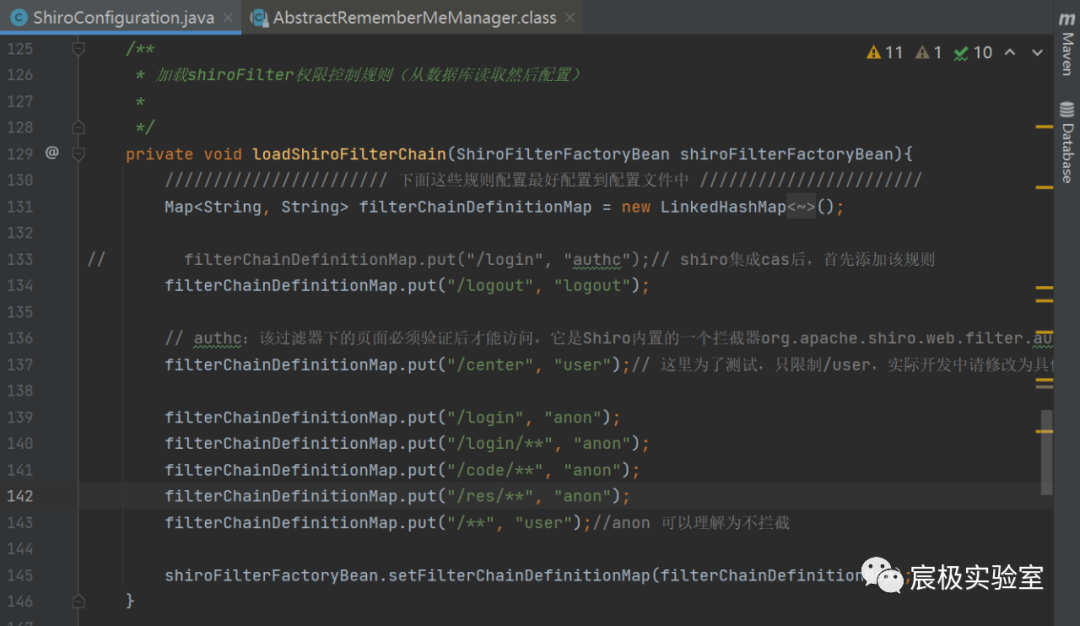The height and width of the screenshot is (626, 1080).
Task: Click the weak warning indicator showing 1
Action: click(x=929, y=52)
